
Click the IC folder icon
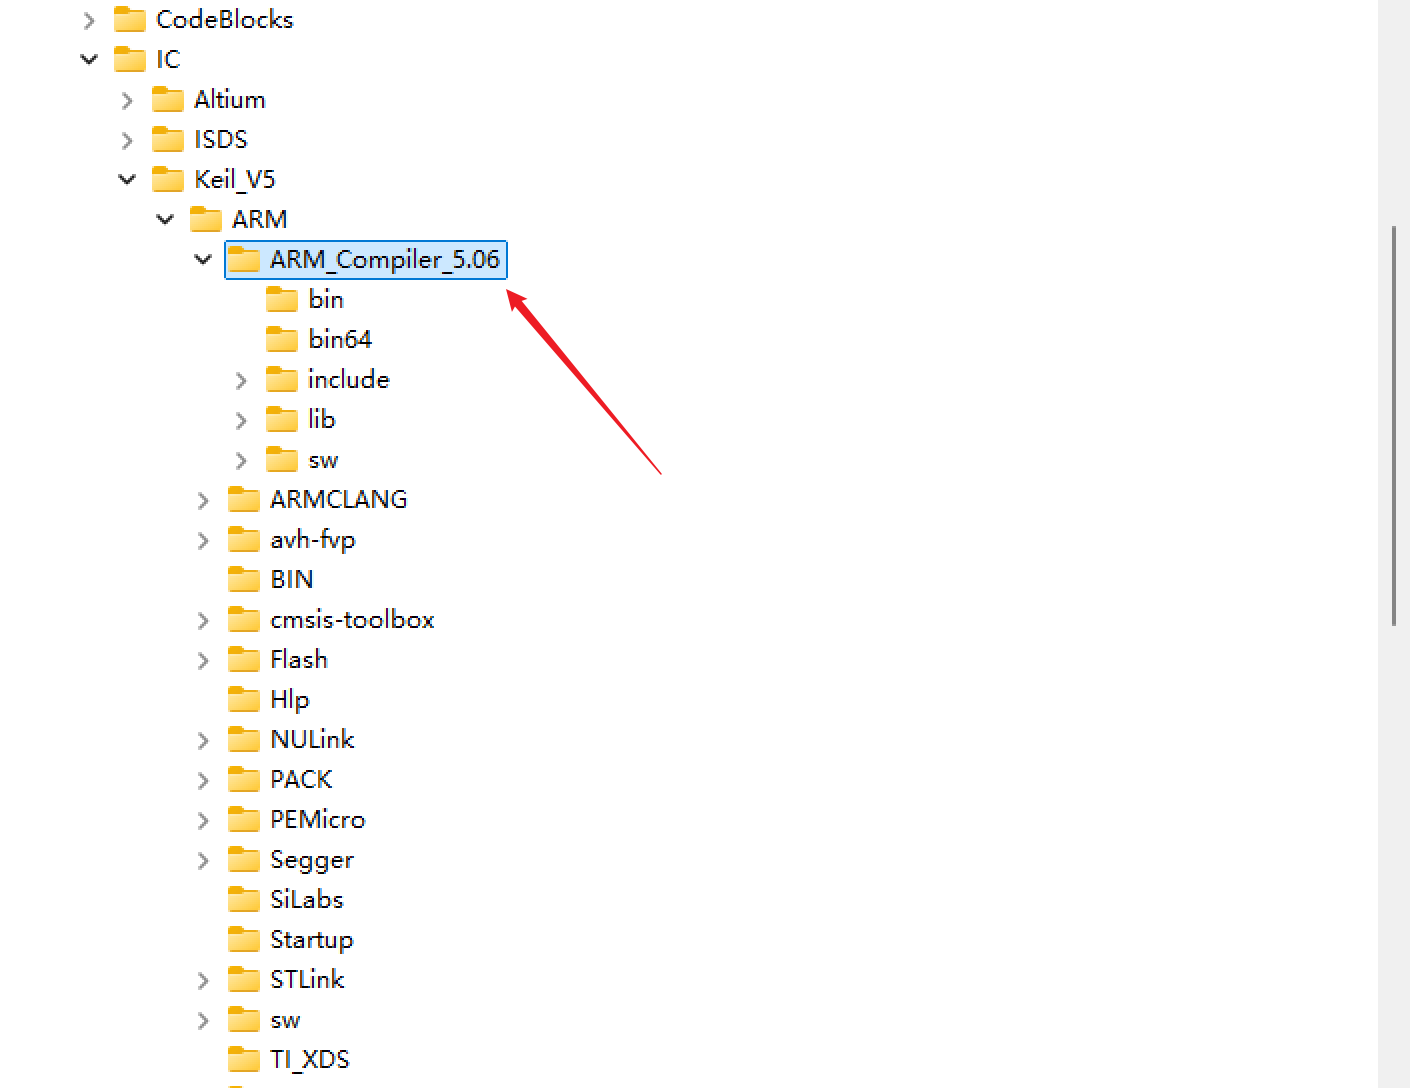(129, 59)
